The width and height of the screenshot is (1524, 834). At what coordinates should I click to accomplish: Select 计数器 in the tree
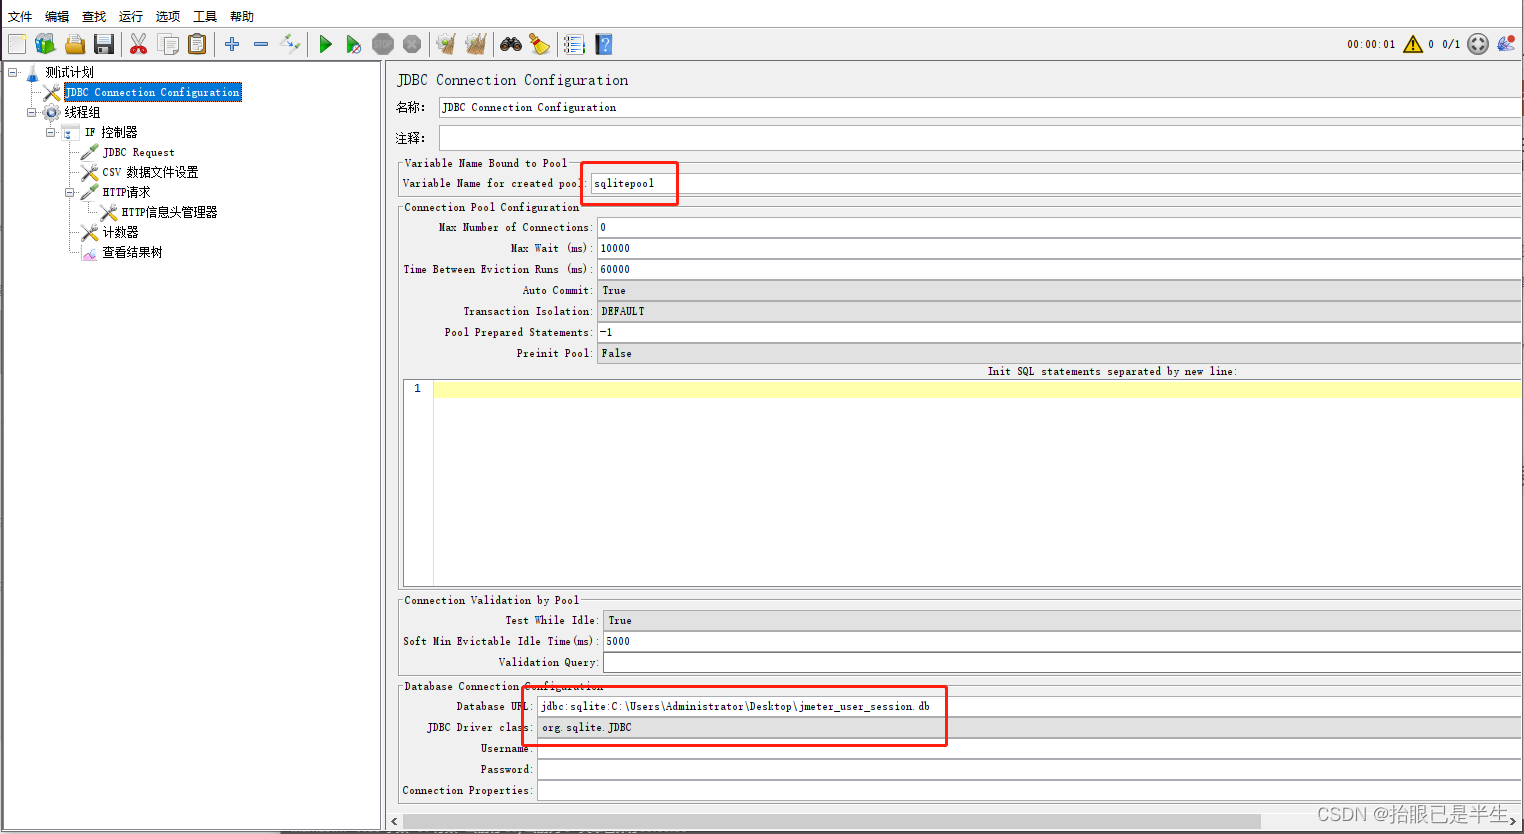[120, 232]
